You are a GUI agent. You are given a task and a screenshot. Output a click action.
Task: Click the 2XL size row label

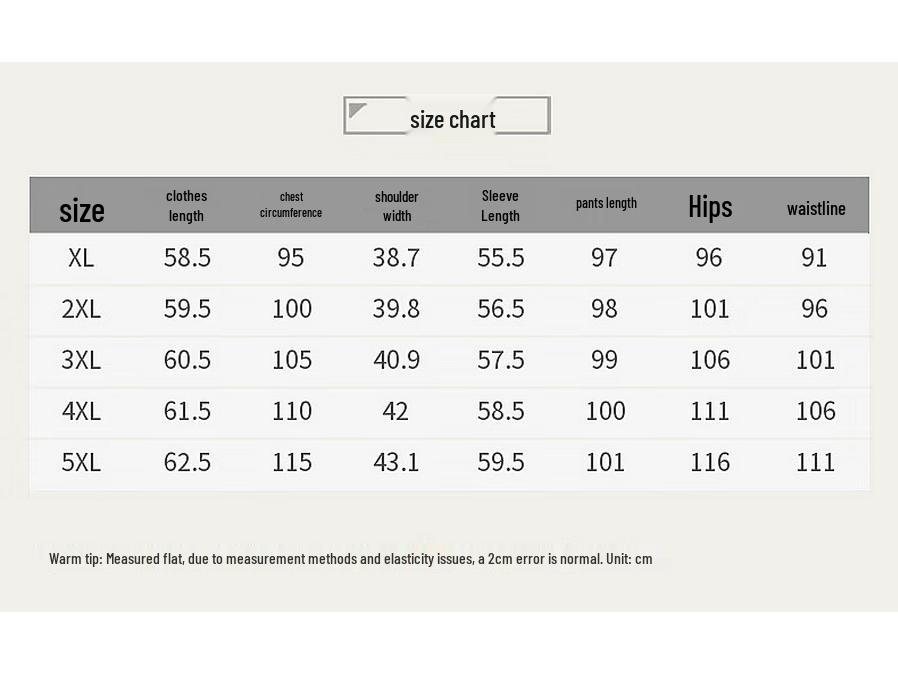point(81,309)
